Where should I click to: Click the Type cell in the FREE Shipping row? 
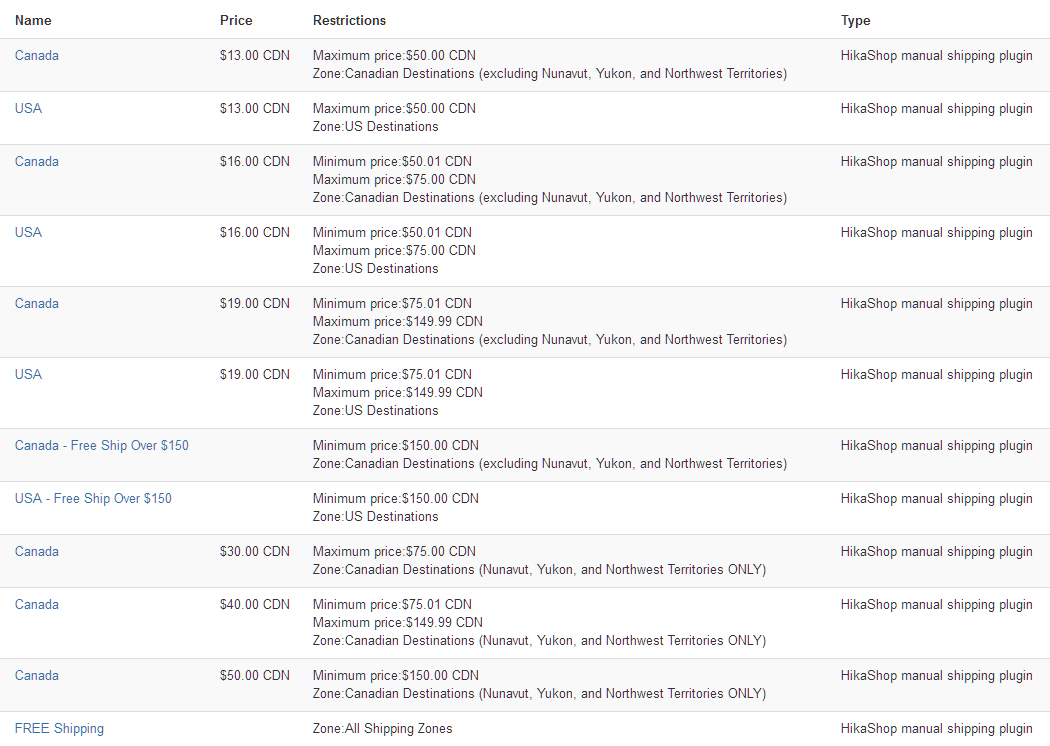[x=936, y=729]
